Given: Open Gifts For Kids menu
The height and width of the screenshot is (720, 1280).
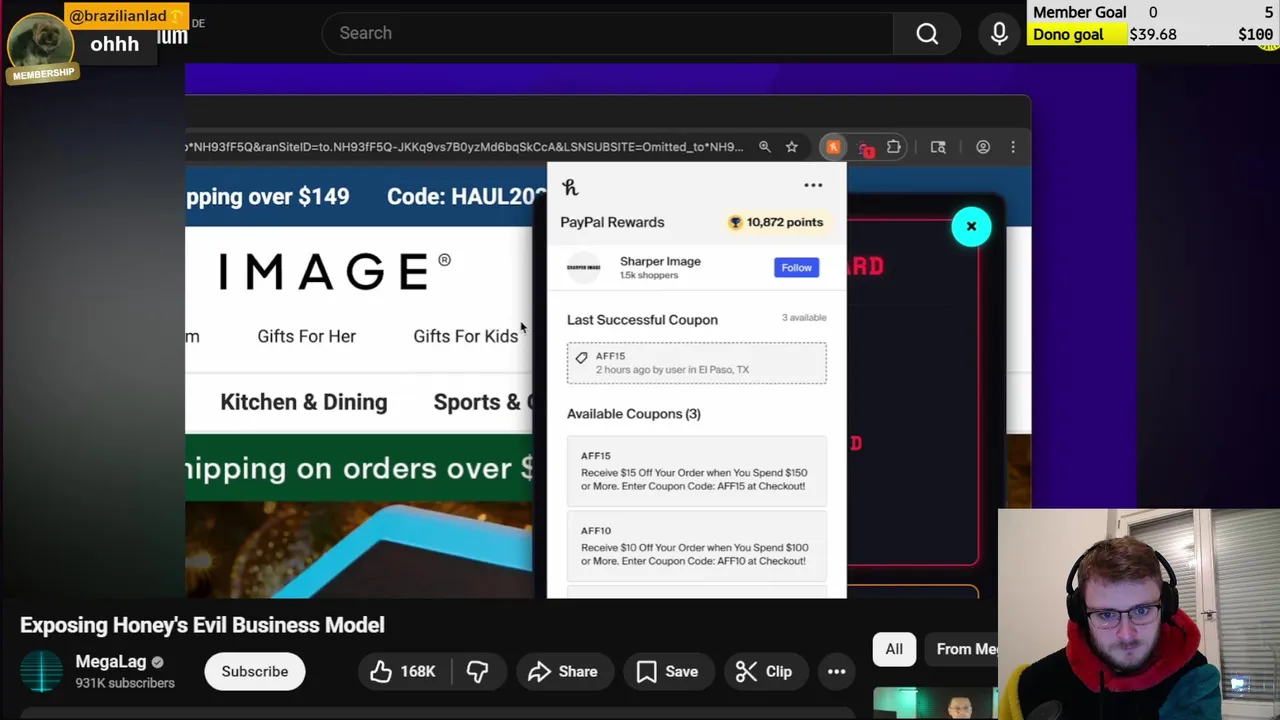Looking at the screenshot, I should 466,336.
